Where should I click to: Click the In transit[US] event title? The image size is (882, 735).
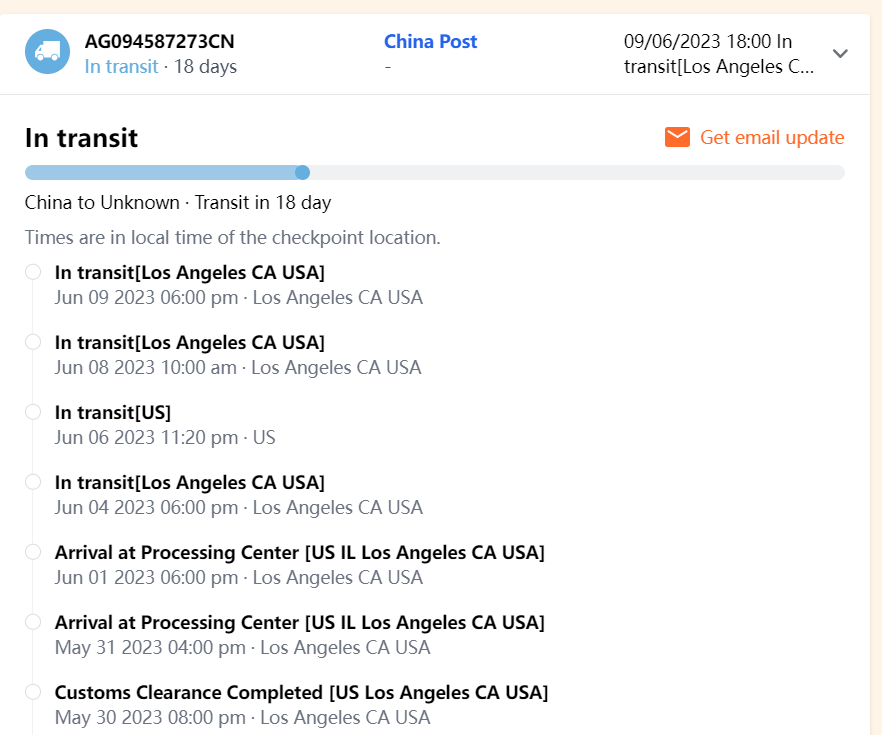click(x=113, y=412)
